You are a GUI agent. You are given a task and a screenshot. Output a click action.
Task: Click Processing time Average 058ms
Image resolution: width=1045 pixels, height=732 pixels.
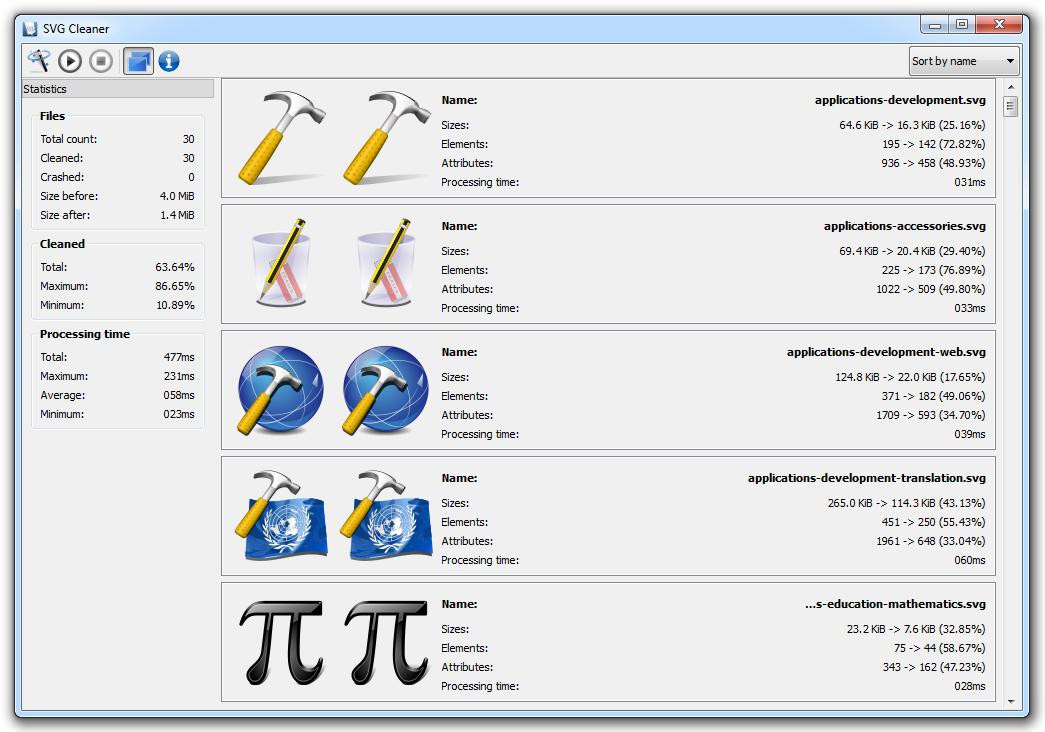pos(179,395)
